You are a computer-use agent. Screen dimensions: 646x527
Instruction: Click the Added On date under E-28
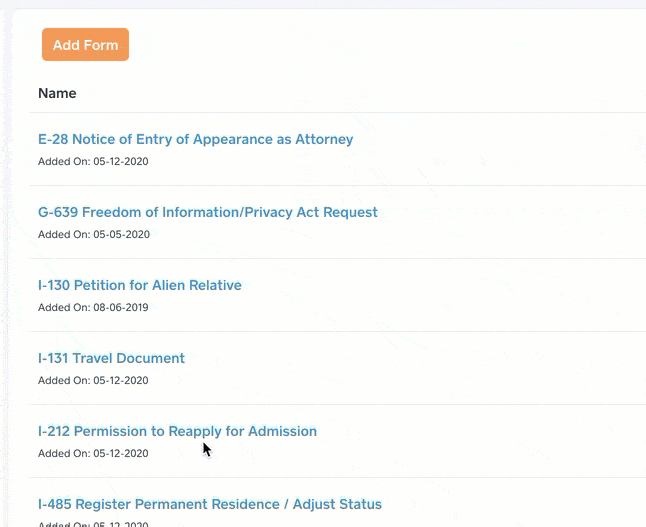93,161
